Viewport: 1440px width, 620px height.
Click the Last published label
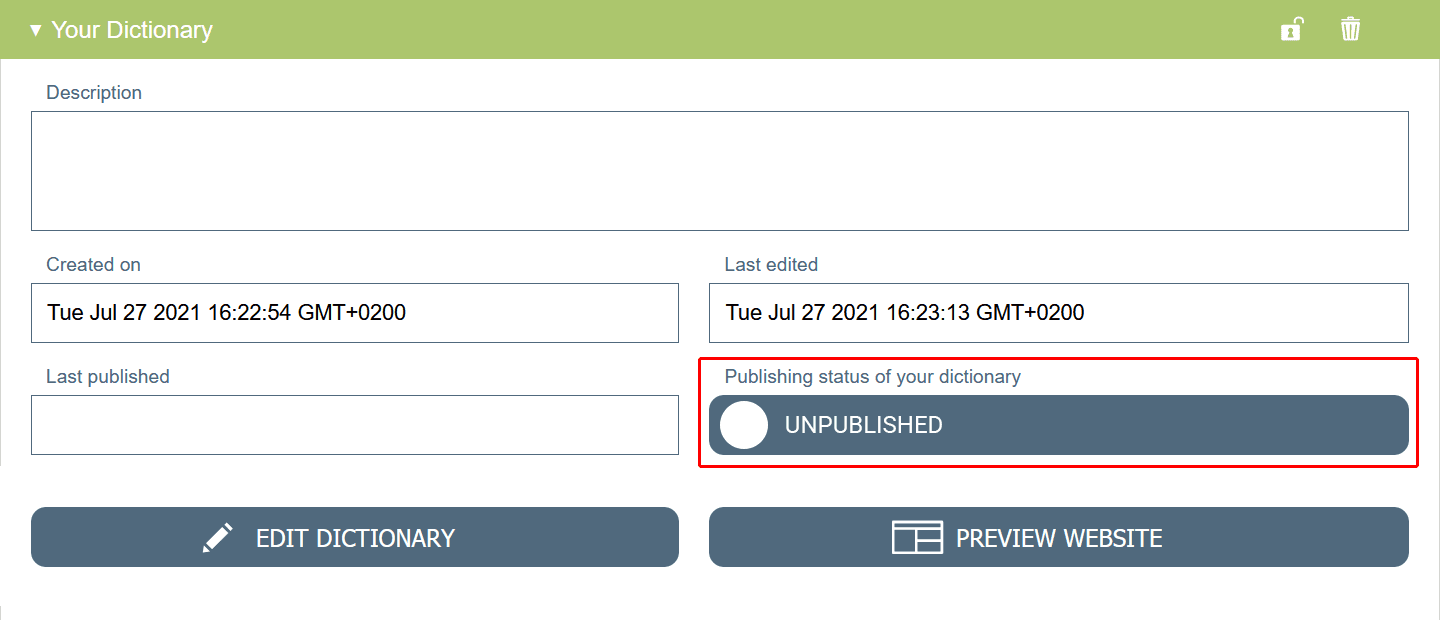tap(108, 377)
